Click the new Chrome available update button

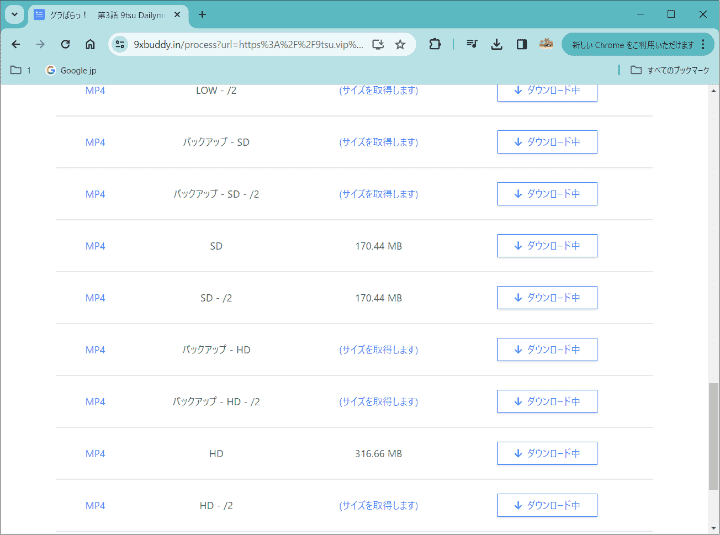pyautogui.click(x=635, y=44)
